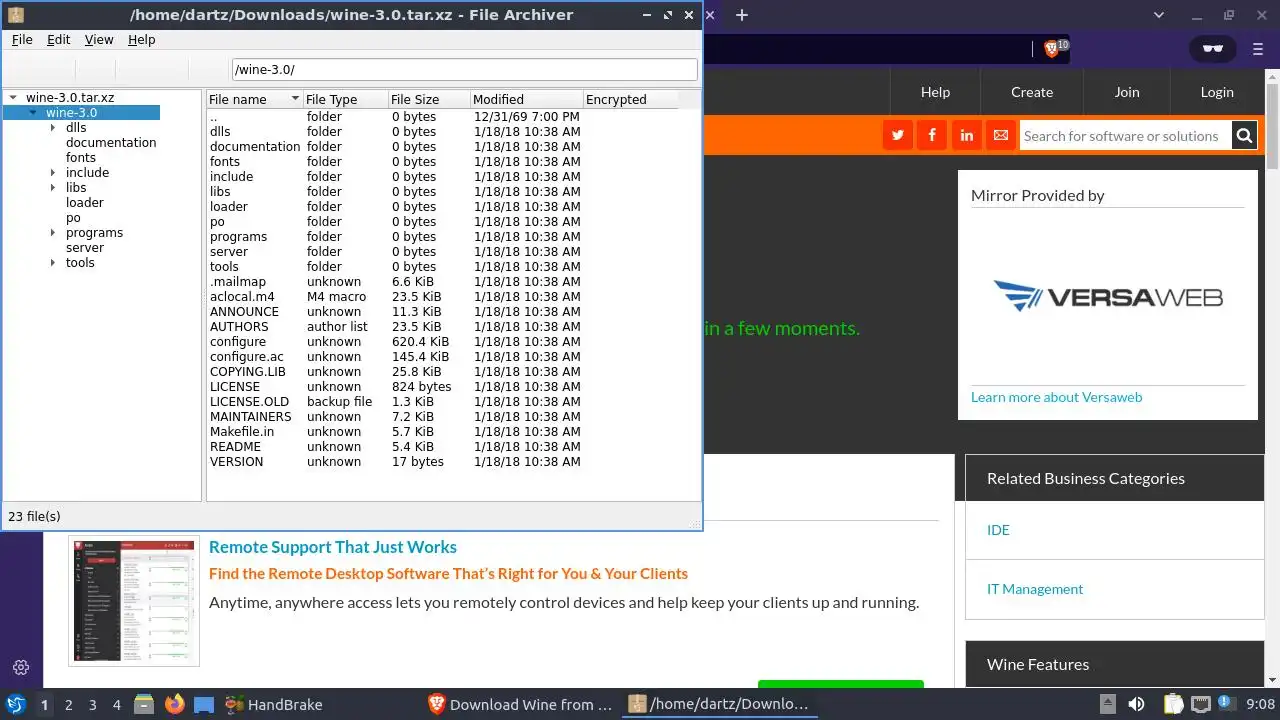Click the clipboard icon in system tray
Screen dimensions: 1280x720
(x=1172, y=704)
